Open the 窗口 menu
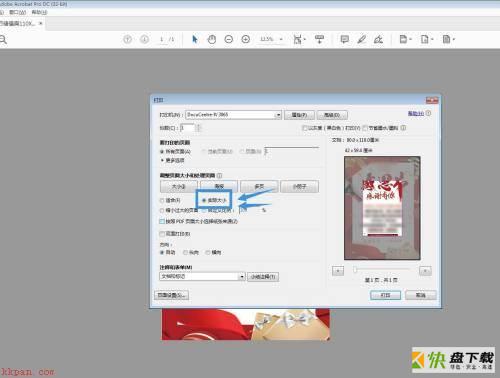 [x=17, y=12]
